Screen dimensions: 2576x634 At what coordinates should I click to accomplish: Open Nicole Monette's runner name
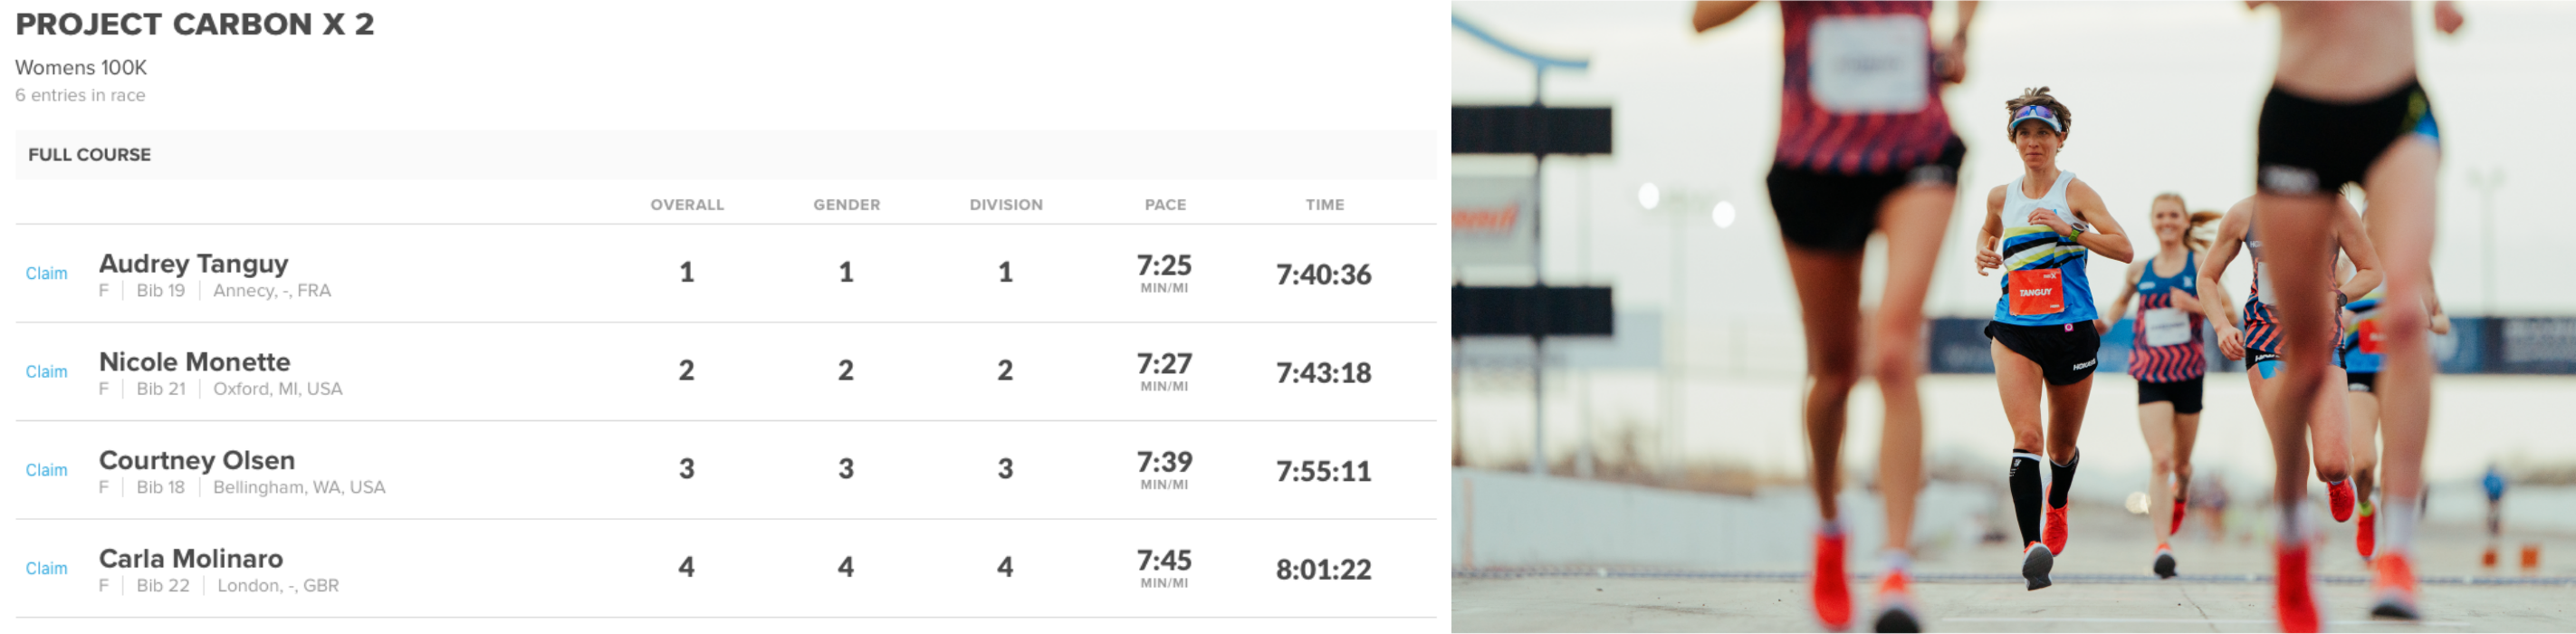tap(194, 361)
